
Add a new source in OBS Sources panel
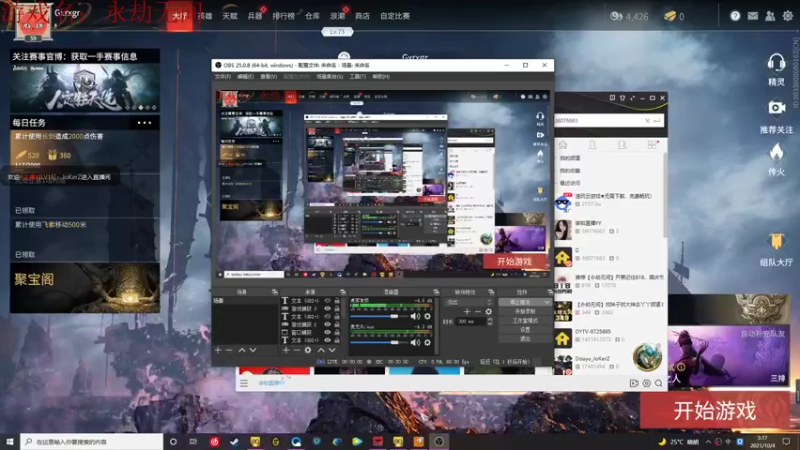point(286,350)
